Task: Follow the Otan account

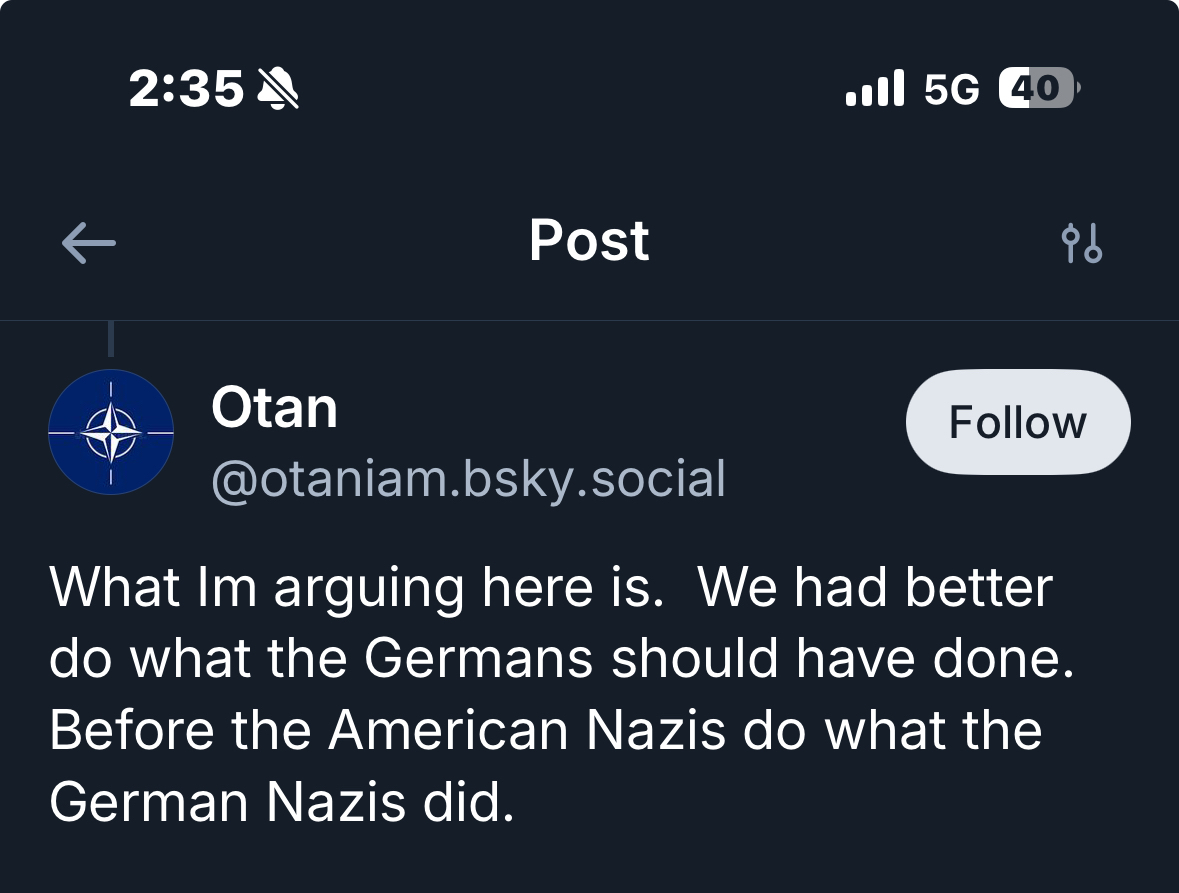Action: (1017, 422)
